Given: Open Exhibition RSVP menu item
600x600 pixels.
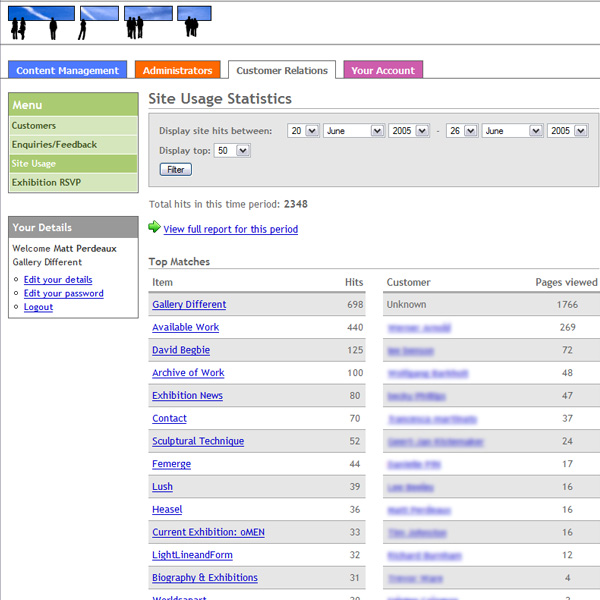Looking at the screenshot, I should (73, 183).
